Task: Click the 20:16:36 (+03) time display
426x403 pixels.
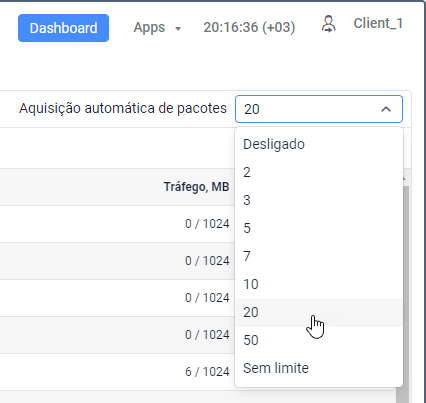Action: (249, 27)
